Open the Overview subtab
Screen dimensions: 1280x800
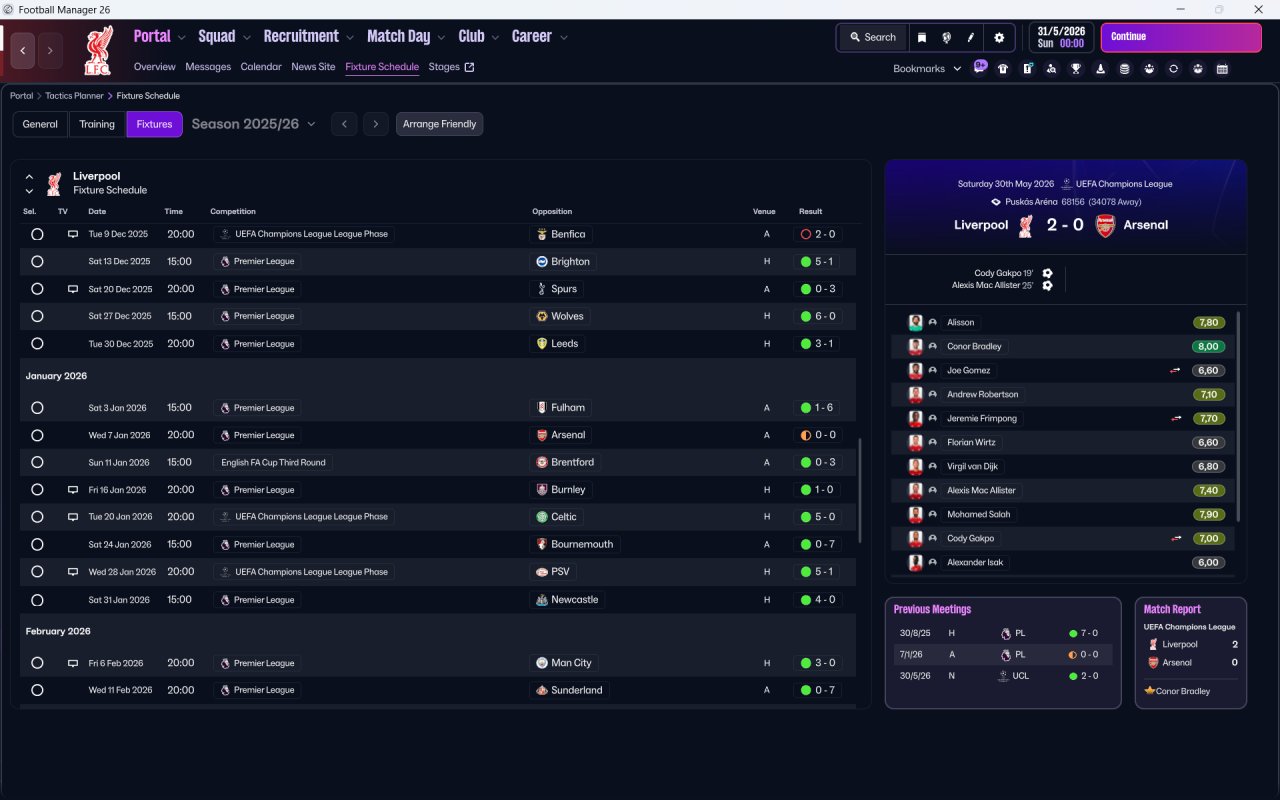click(155, 67)
